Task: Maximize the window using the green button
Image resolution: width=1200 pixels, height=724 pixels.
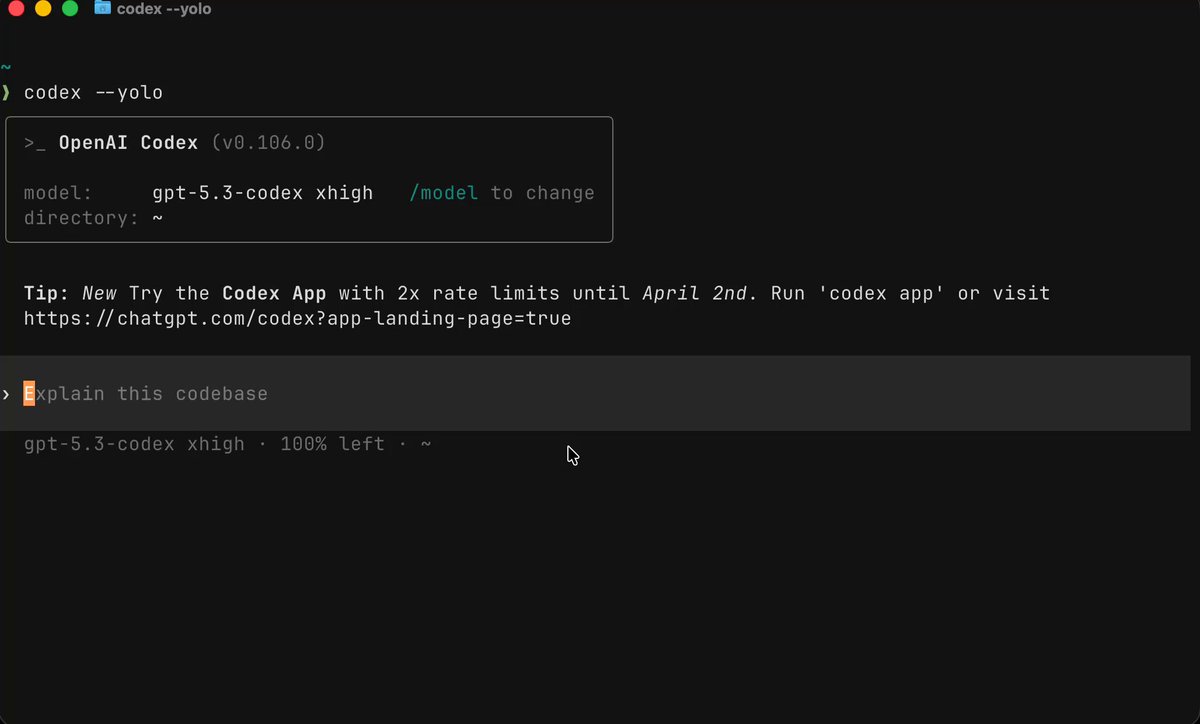Action: tap(70, 9)
